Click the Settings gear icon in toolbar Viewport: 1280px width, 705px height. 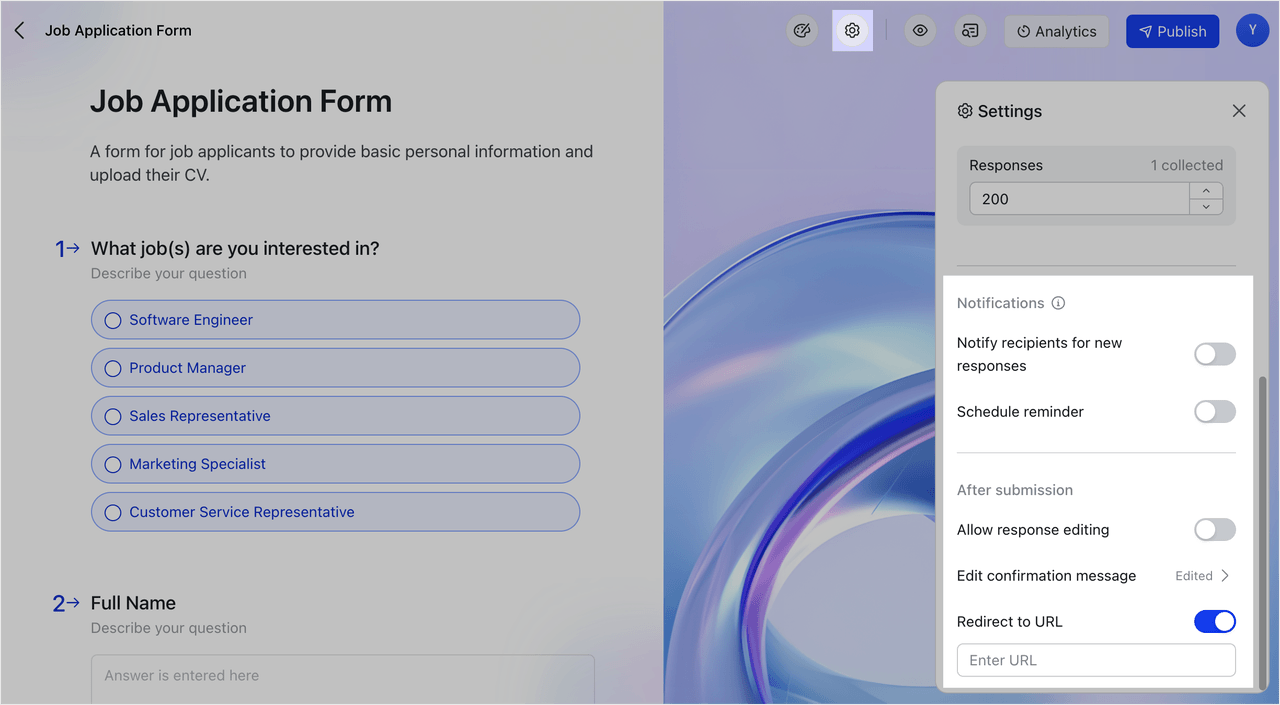[x=852, y=30]
